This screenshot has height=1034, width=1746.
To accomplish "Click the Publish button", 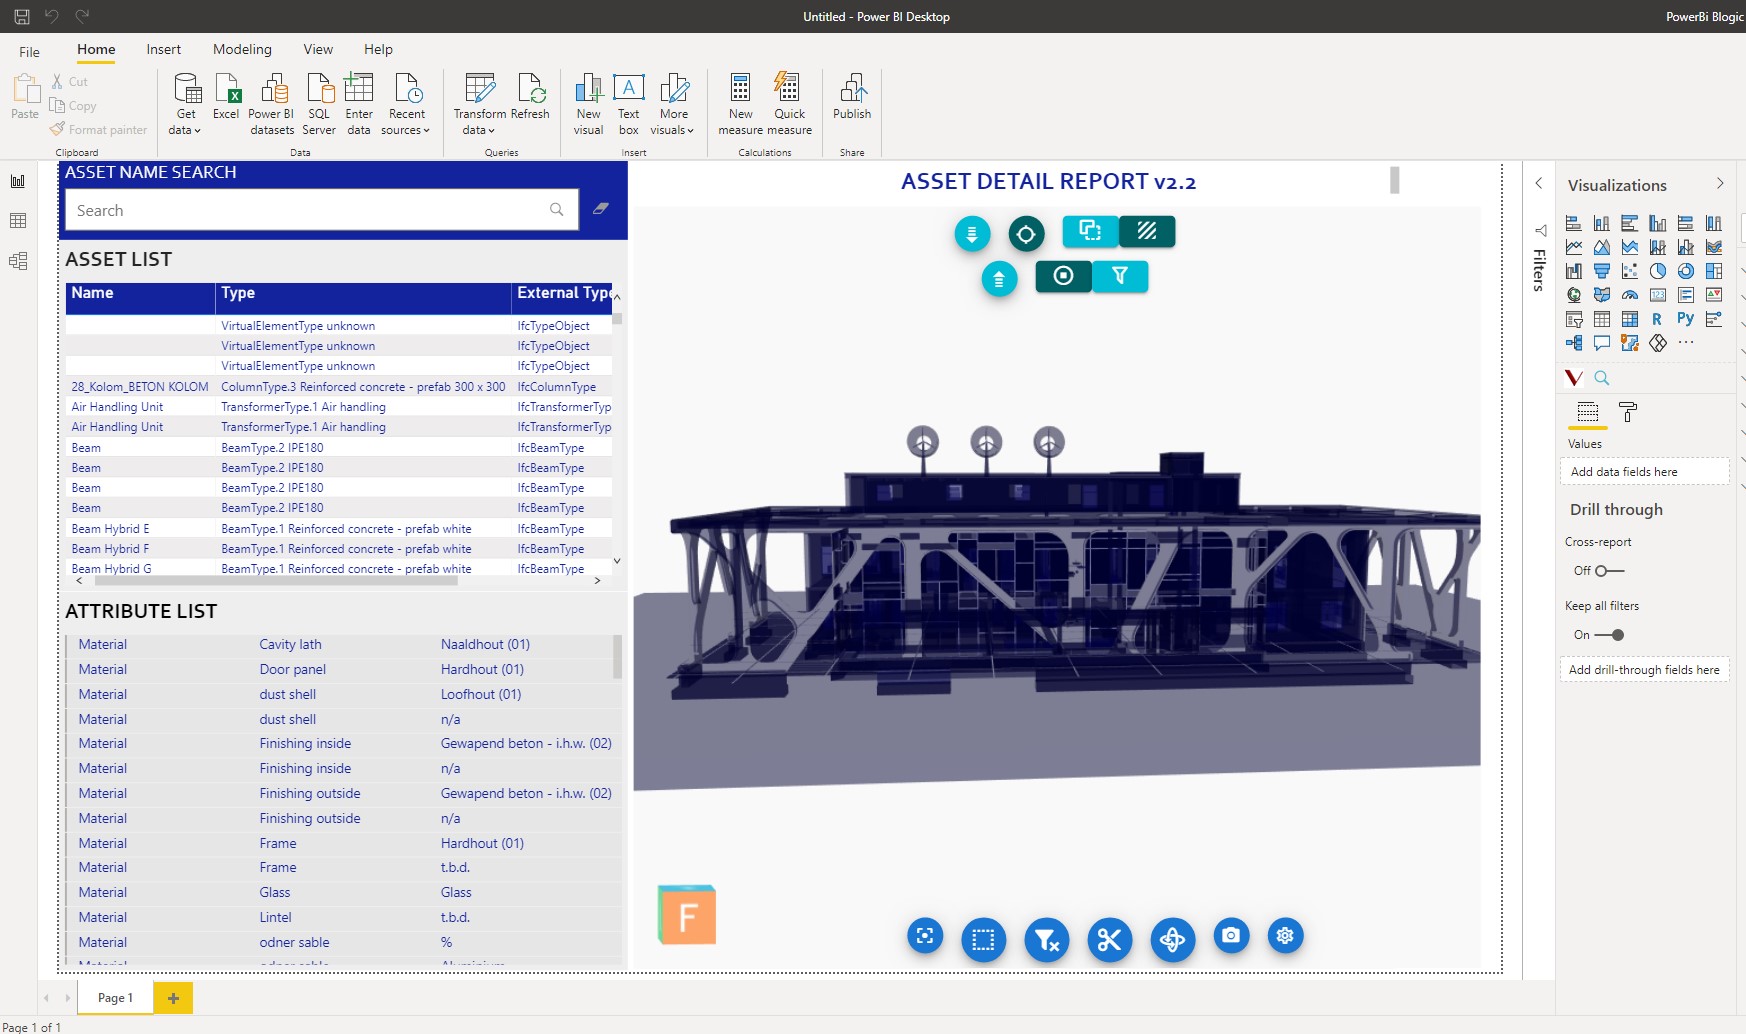I will click(852, 97).
